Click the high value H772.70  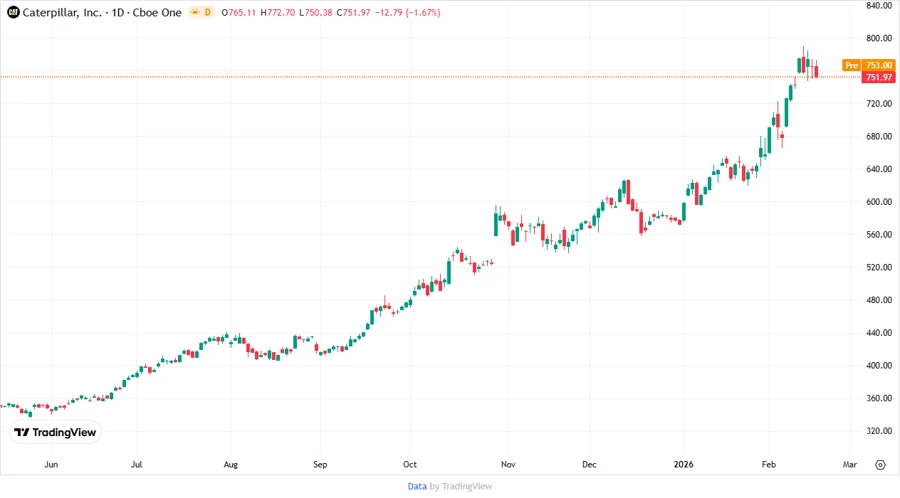click(x=278, y=12)
